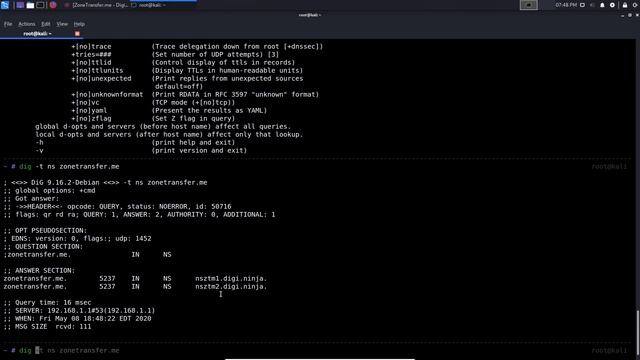Open the Help menu
Viewport: 640px width, 360px height.
[79, 24]
